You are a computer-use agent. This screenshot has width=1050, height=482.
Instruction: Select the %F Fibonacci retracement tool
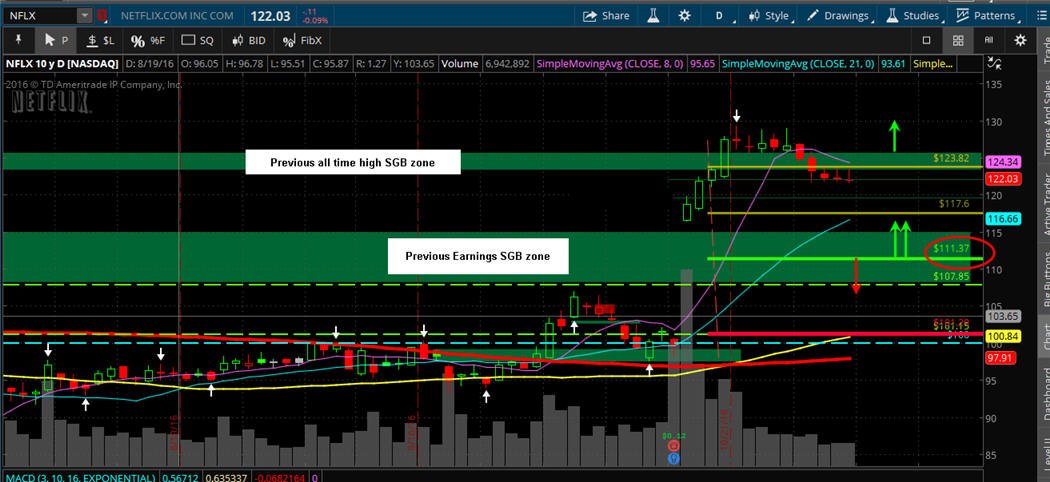[147, 41]
